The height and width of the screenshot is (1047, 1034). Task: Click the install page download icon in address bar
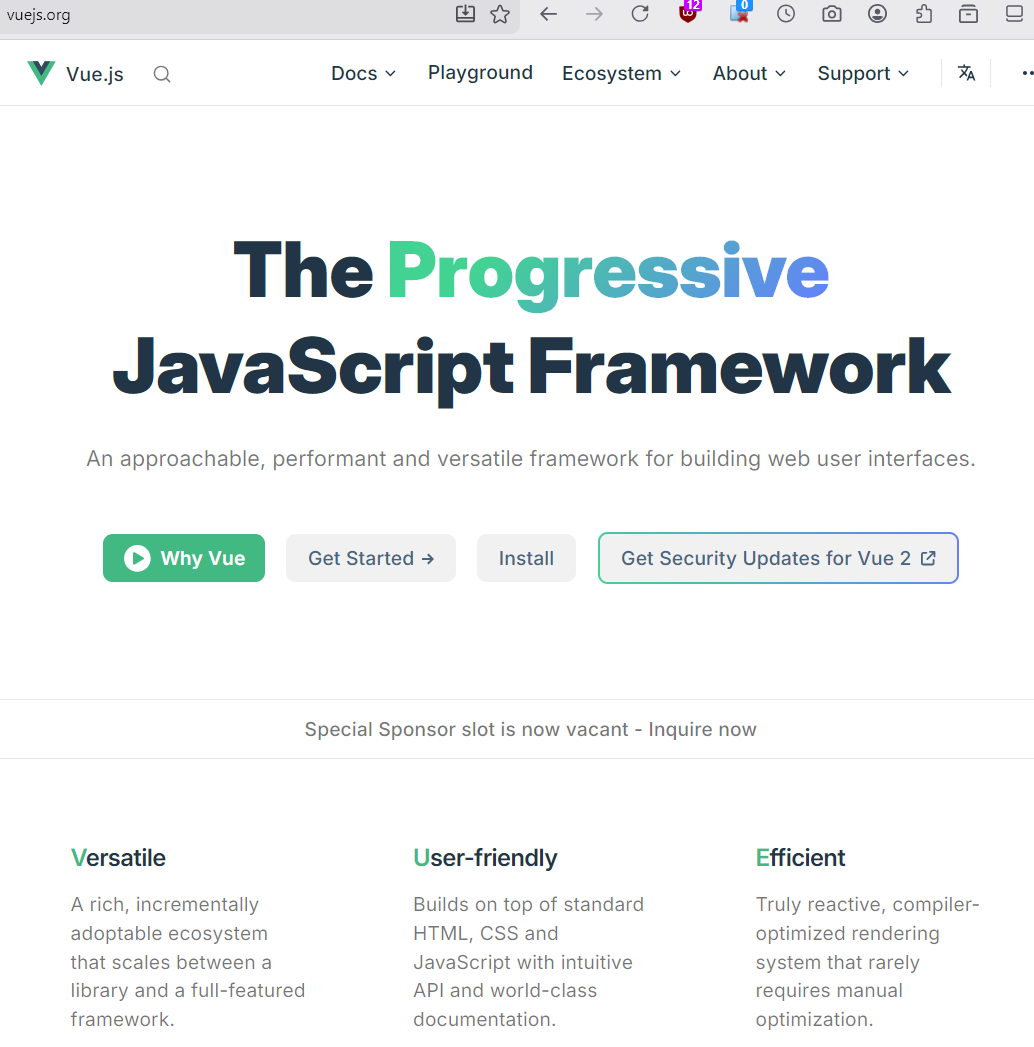coord(465,14)
